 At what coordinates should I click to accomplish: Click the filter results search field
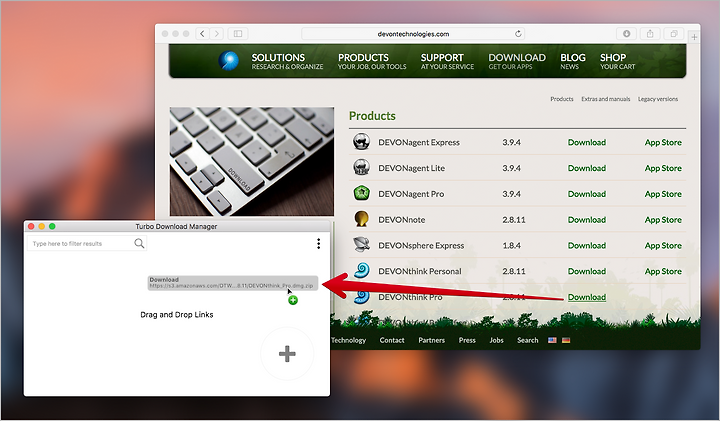point(86,243)
